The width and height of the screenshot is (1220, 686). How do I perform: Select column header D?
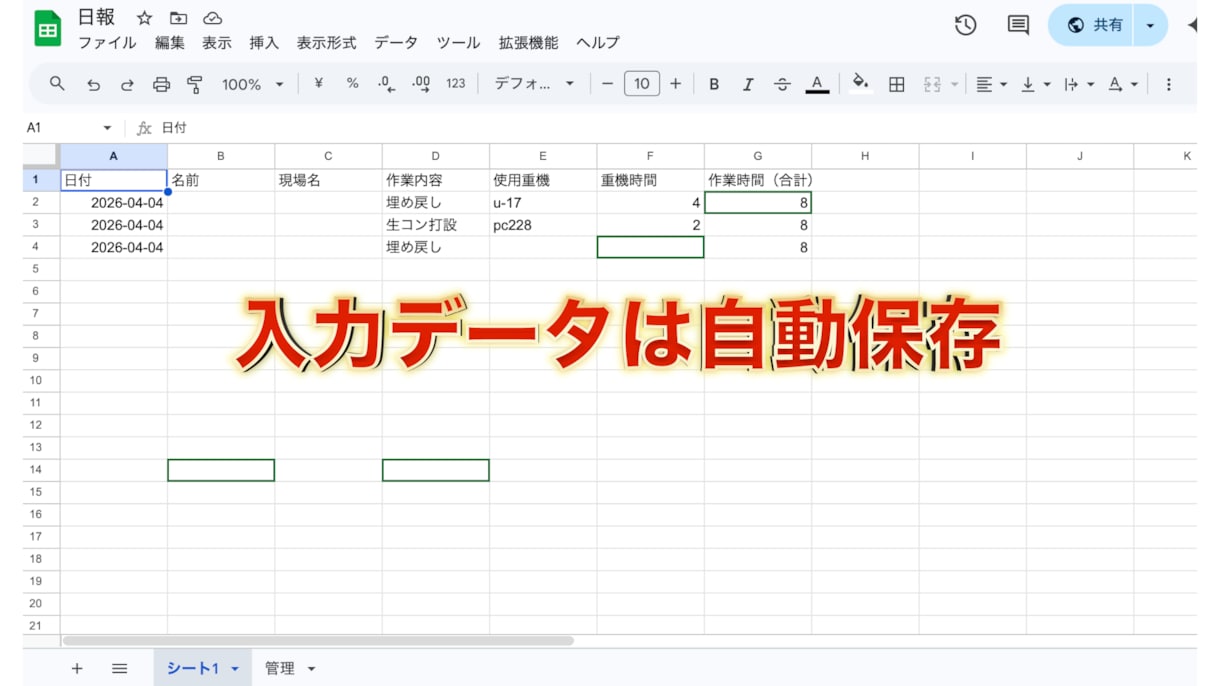pyautogui.click(x=436, y=156)
